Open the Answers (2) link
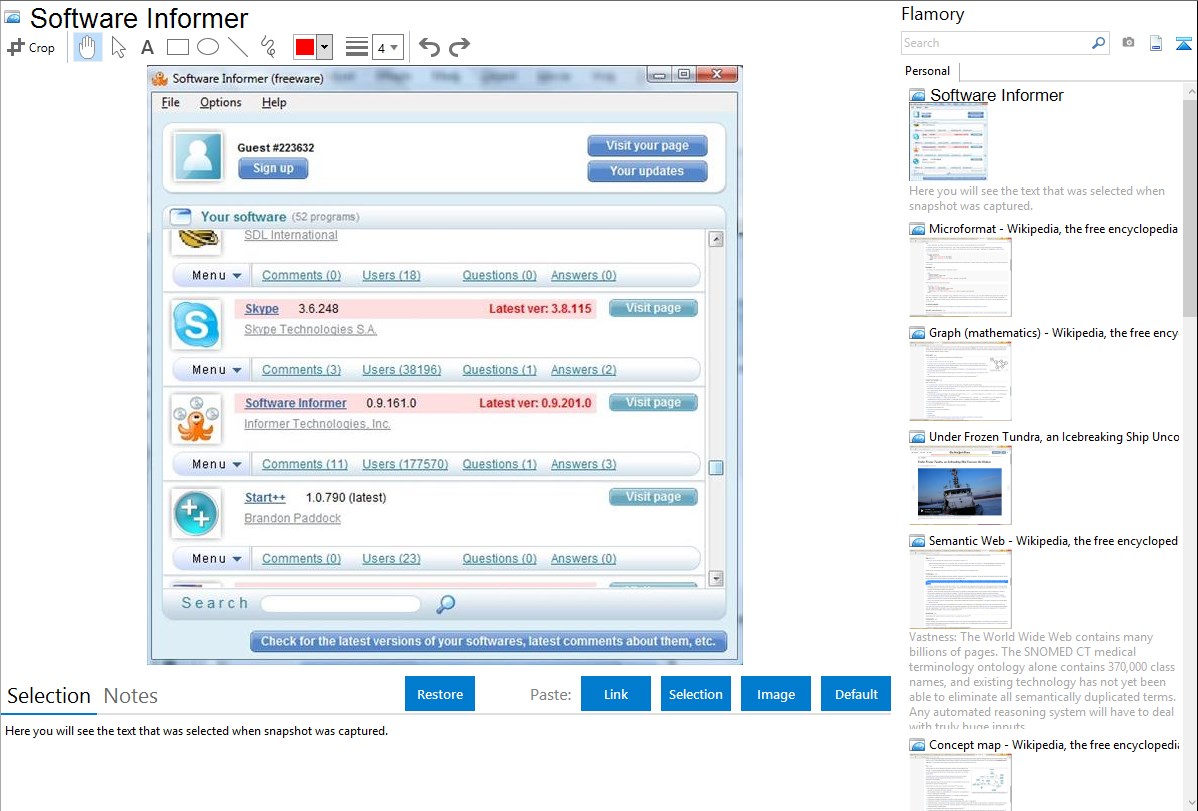Screen dimensions: 1198x811 click(584, 370)
